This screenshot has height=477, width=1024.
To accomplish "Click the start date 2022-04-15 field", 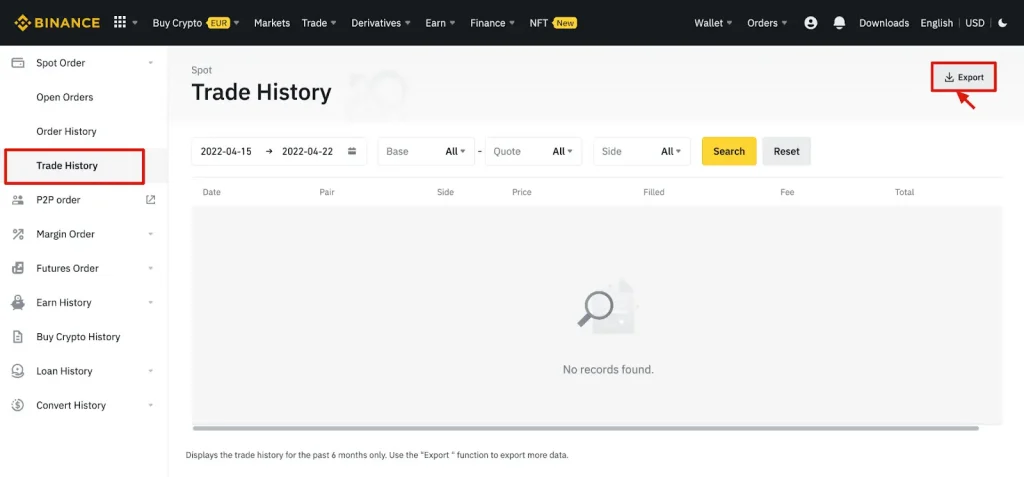I will [226, 152].
